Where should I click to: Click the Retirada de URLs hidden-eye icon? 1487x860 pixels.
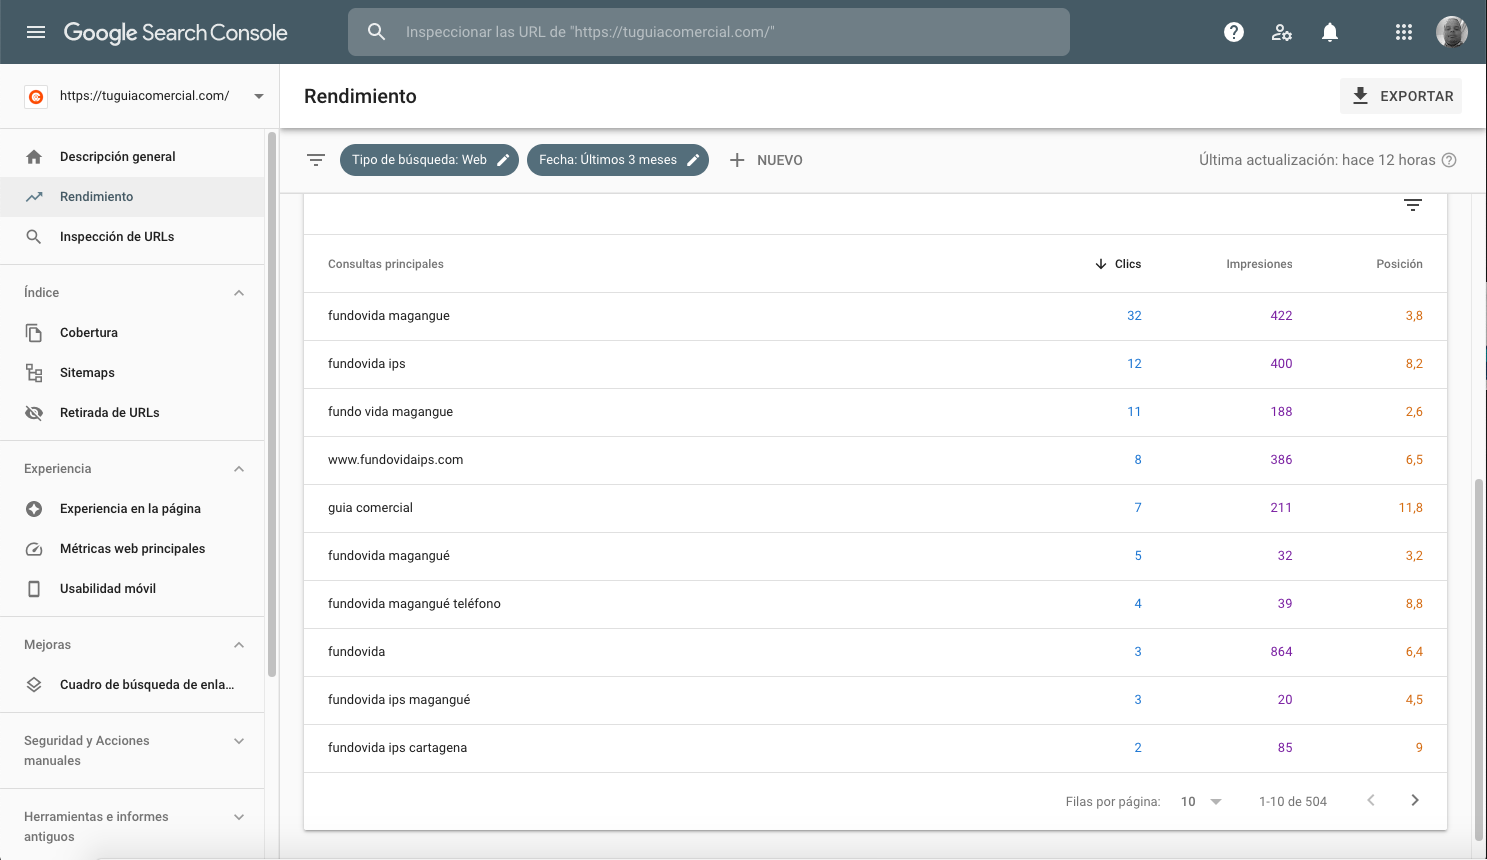(34, 413)
